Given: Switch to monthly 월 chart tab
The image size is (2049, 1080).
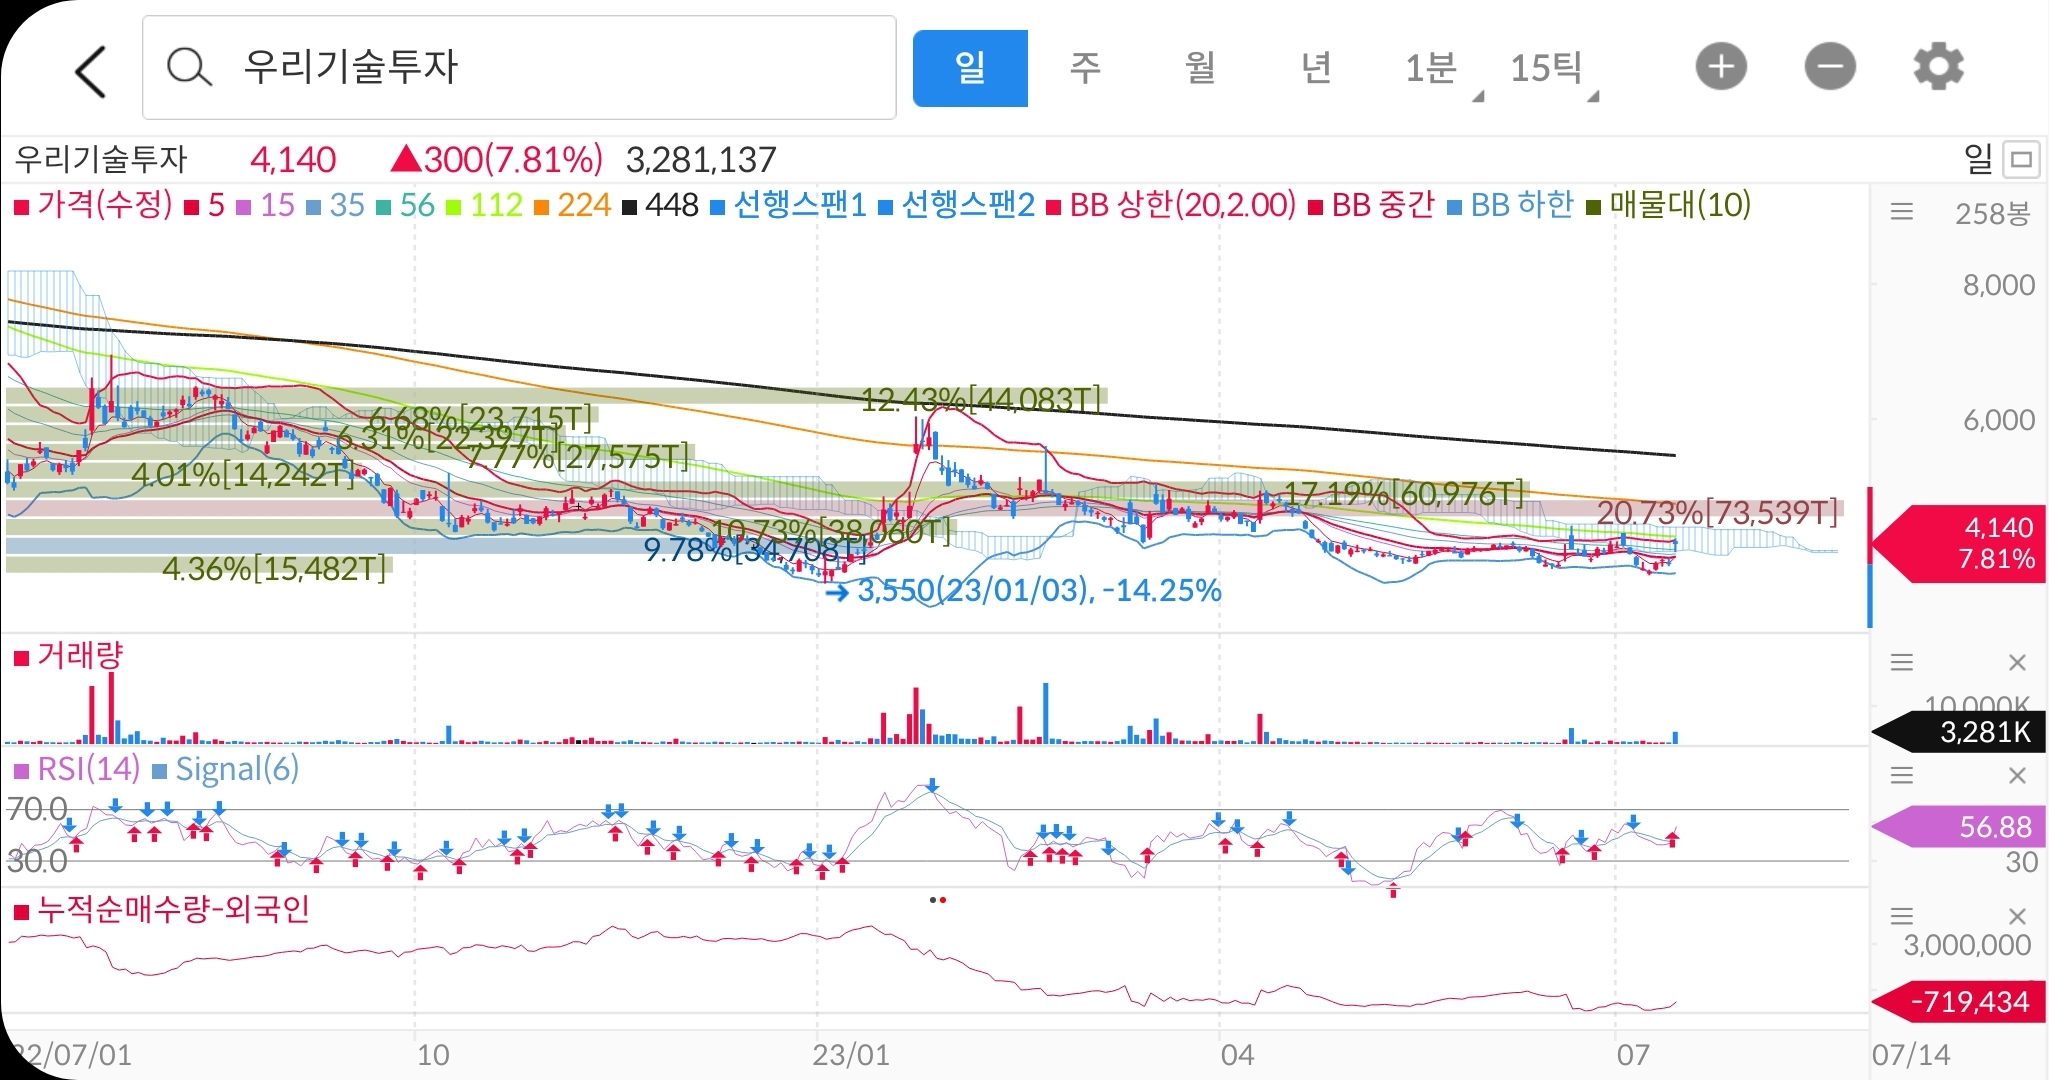Looking at the screenshot, I should pos(1200,68).
